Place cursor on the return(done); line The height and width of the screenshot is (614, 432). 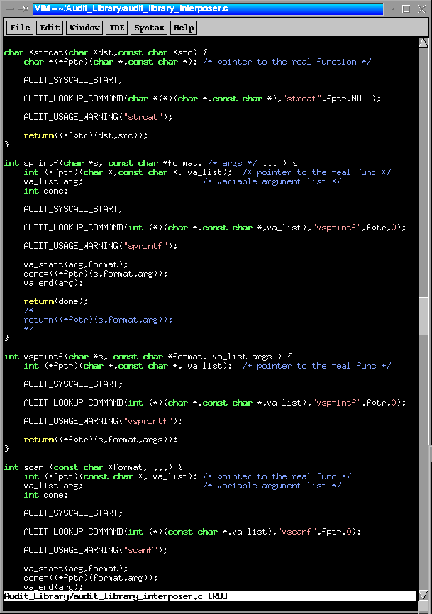point(55,302)
